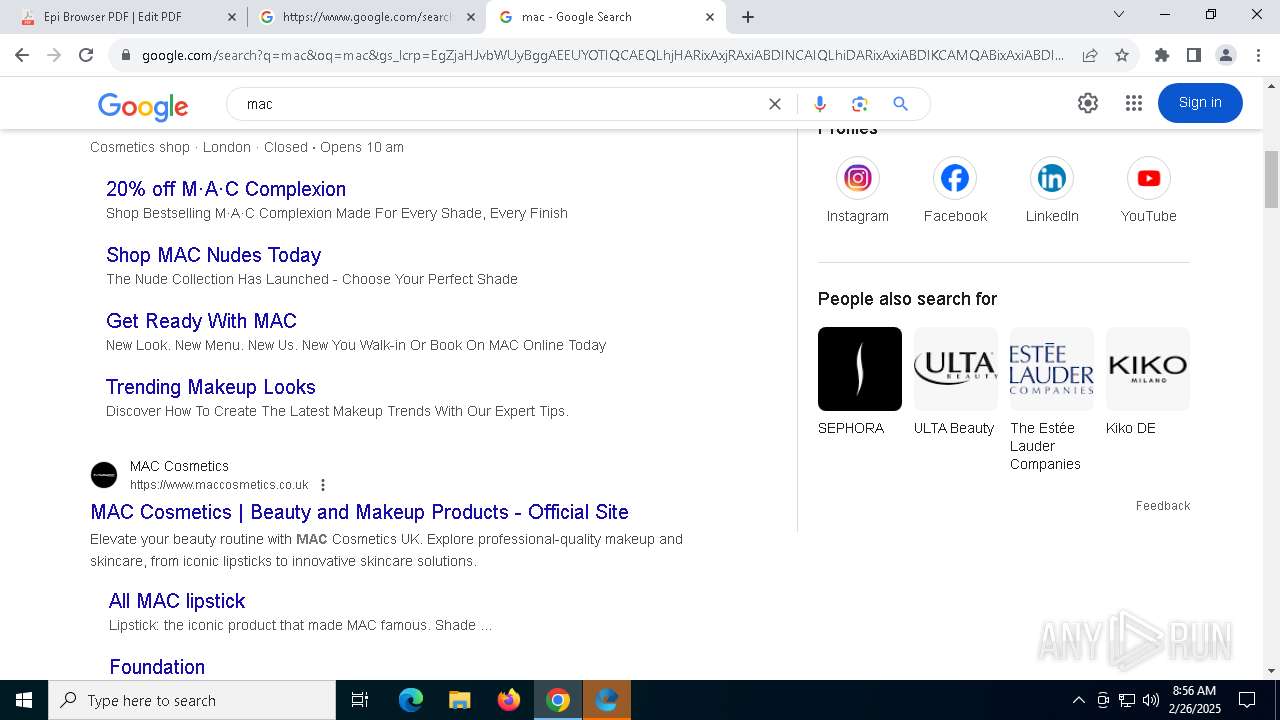
Task: Click the Google logo
Action: point(143,106)
